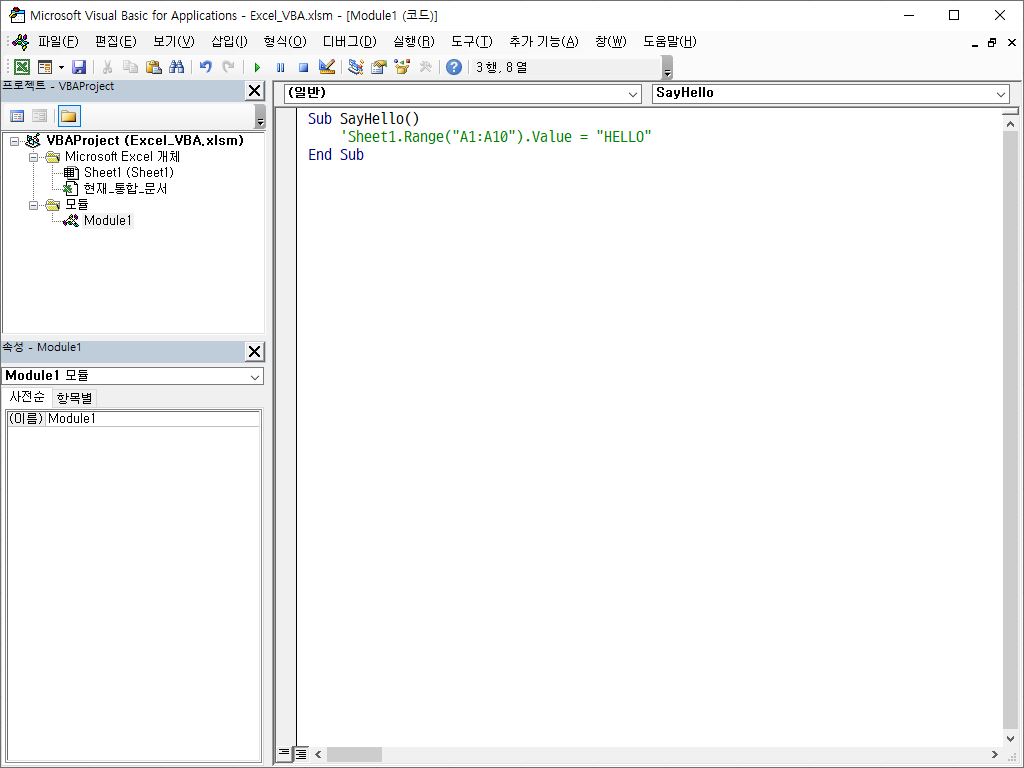
Task: Collapse the Microsoft Excel 개체 folder
Action: (x=33, y=157)
